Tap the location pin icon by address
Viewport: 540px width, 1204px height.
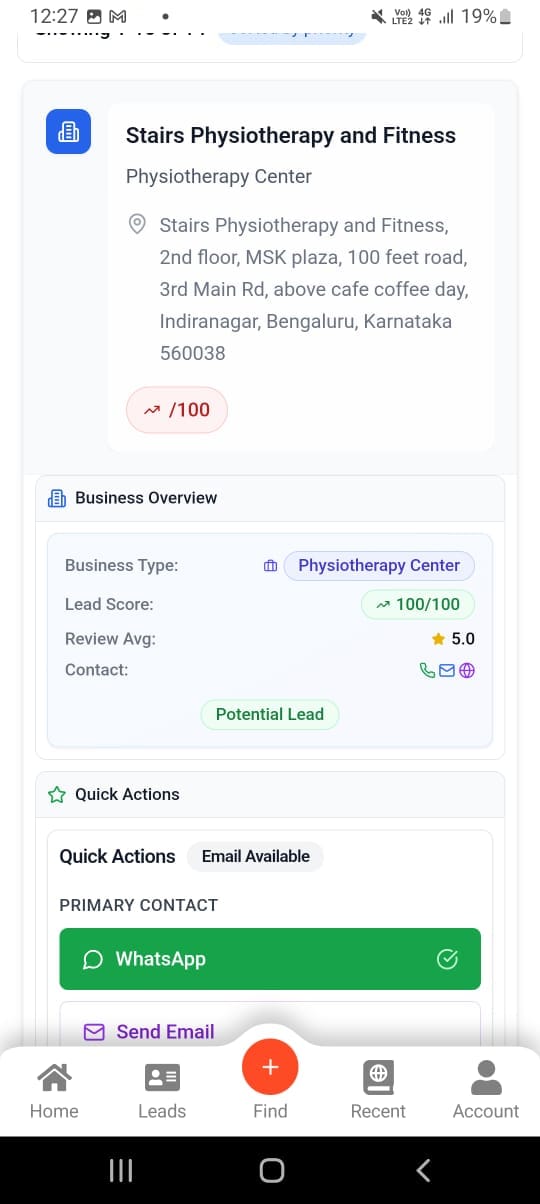coord(138,224)
